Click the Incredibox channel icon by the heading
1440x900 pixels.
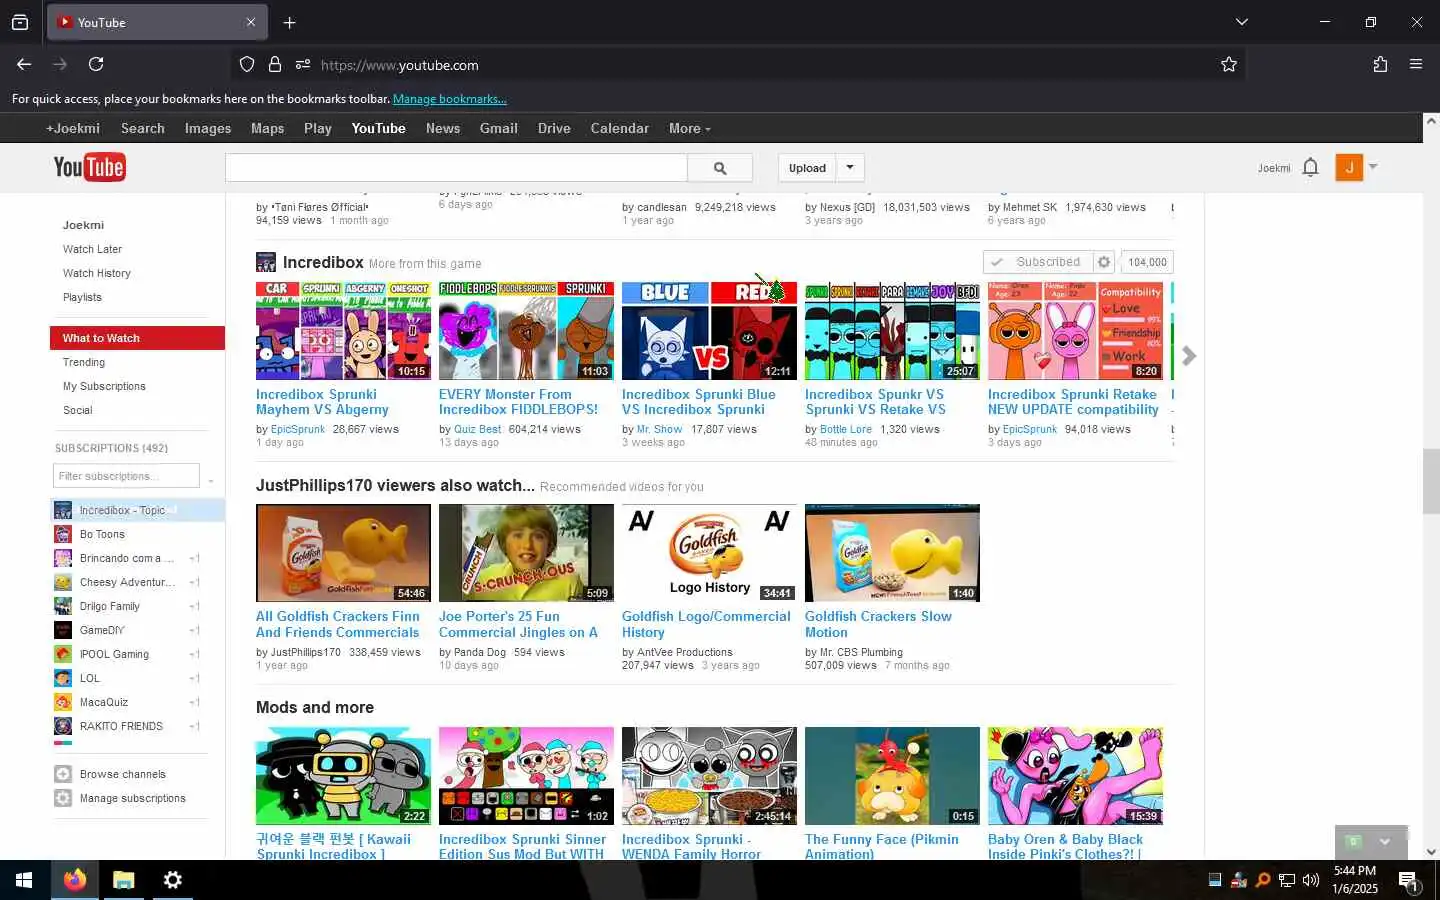click(266, 262)
